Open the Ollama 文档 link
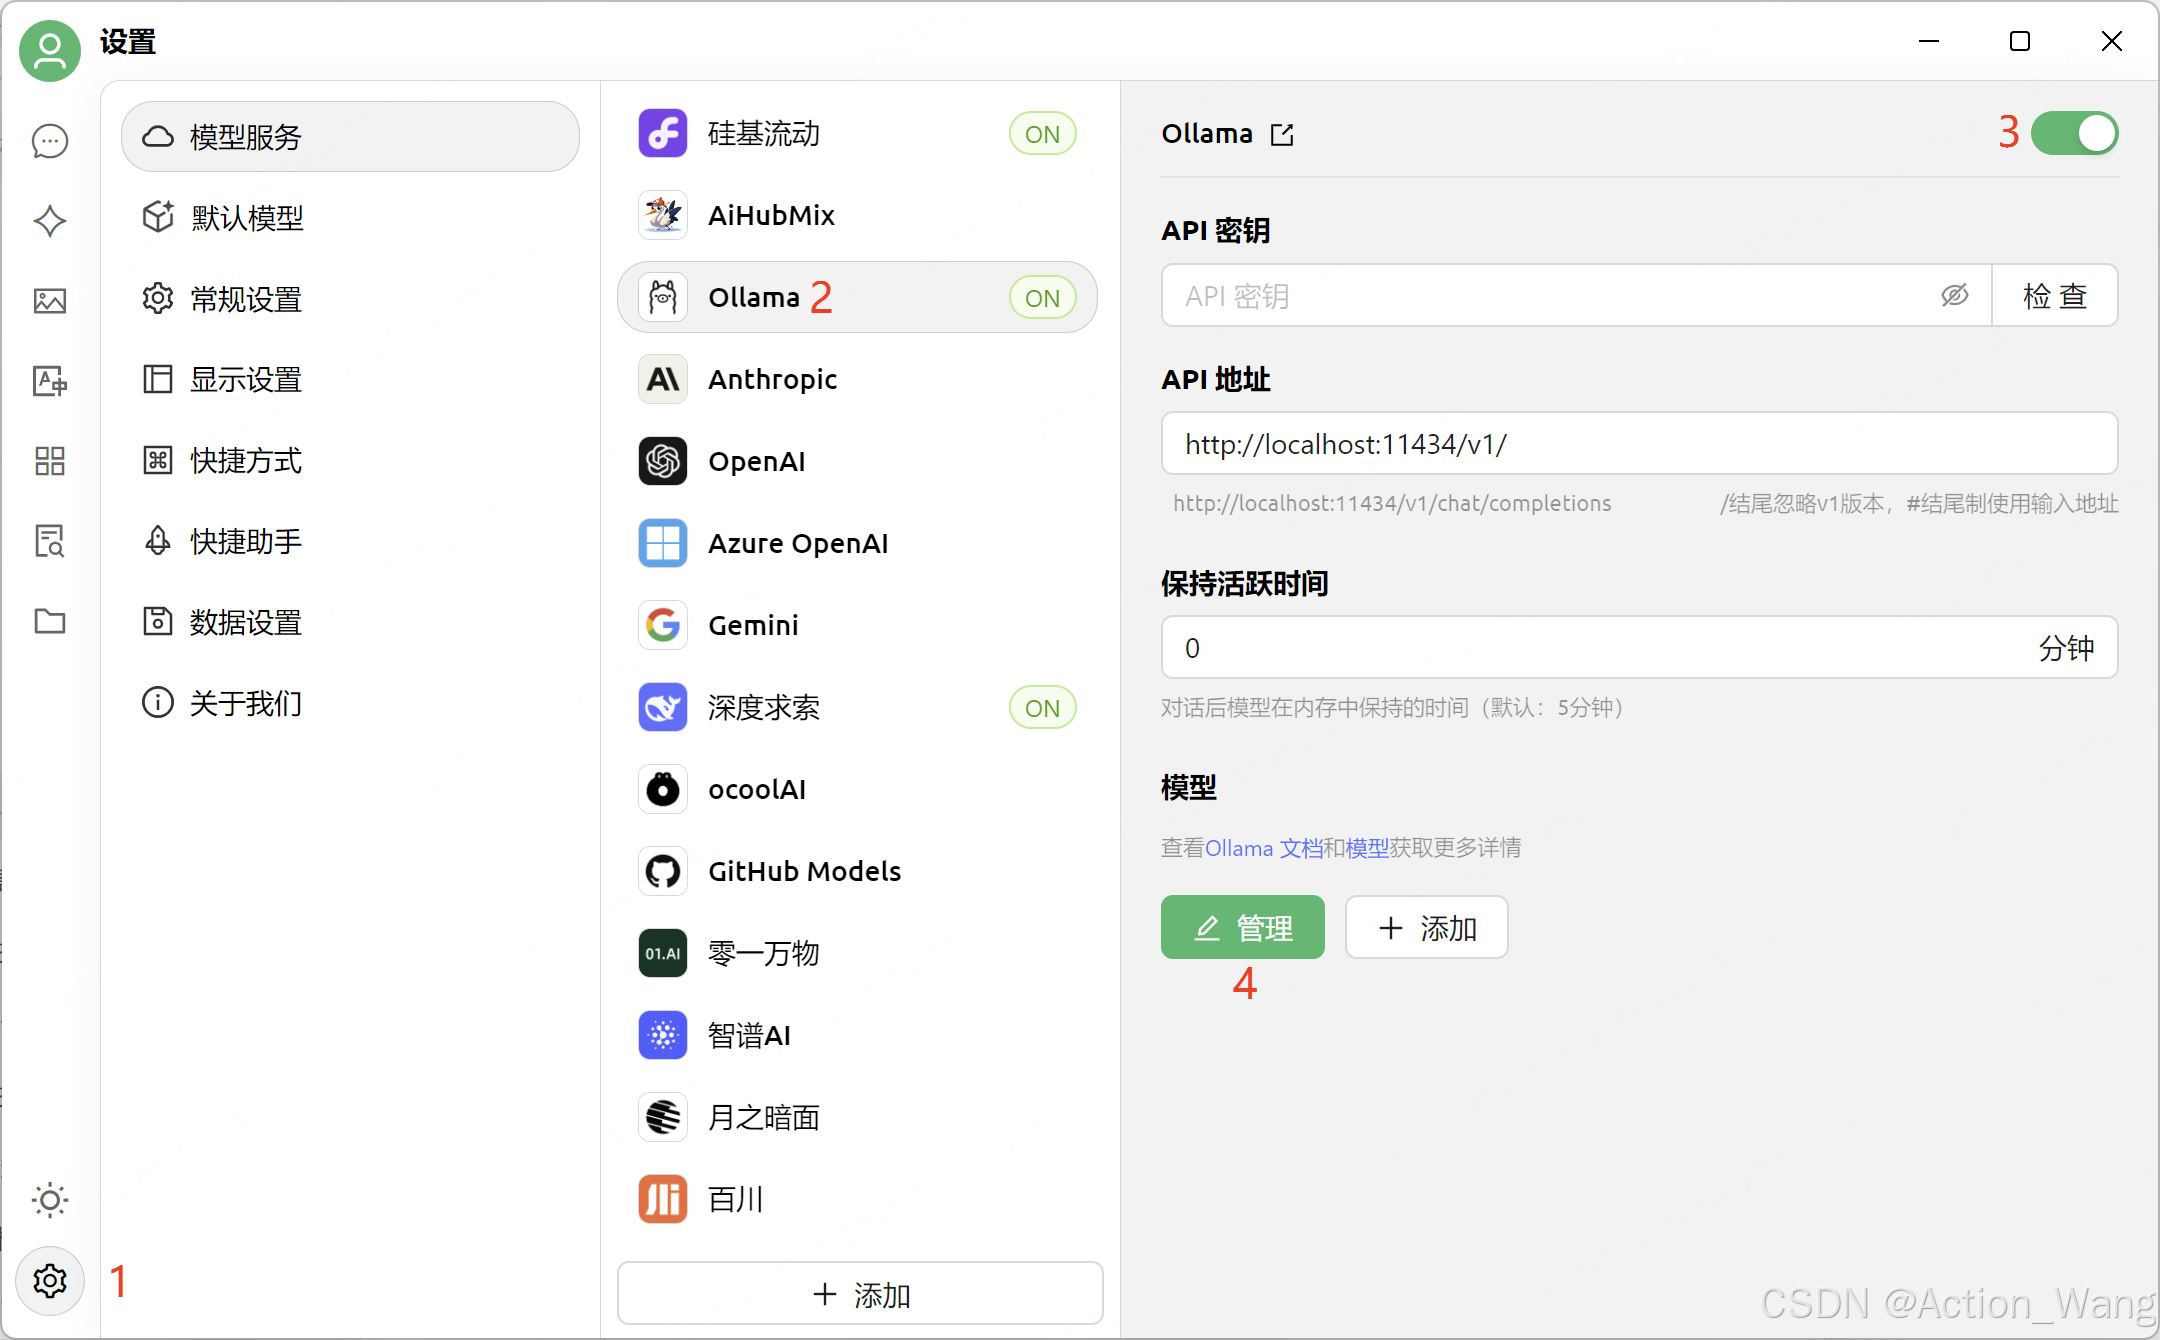 pos(1264,848)
